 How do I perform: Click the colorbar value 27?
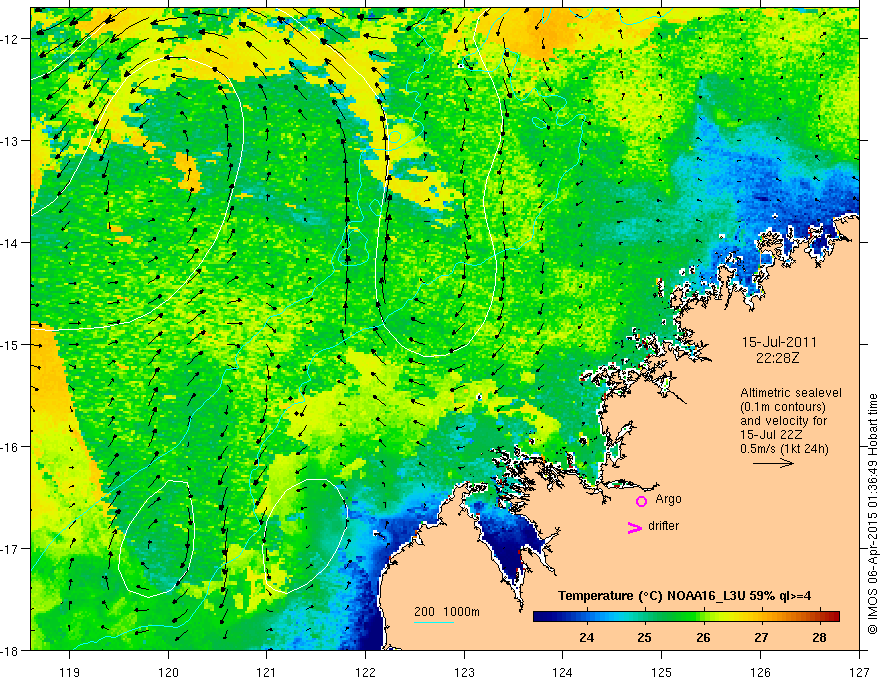coord(761,637)
